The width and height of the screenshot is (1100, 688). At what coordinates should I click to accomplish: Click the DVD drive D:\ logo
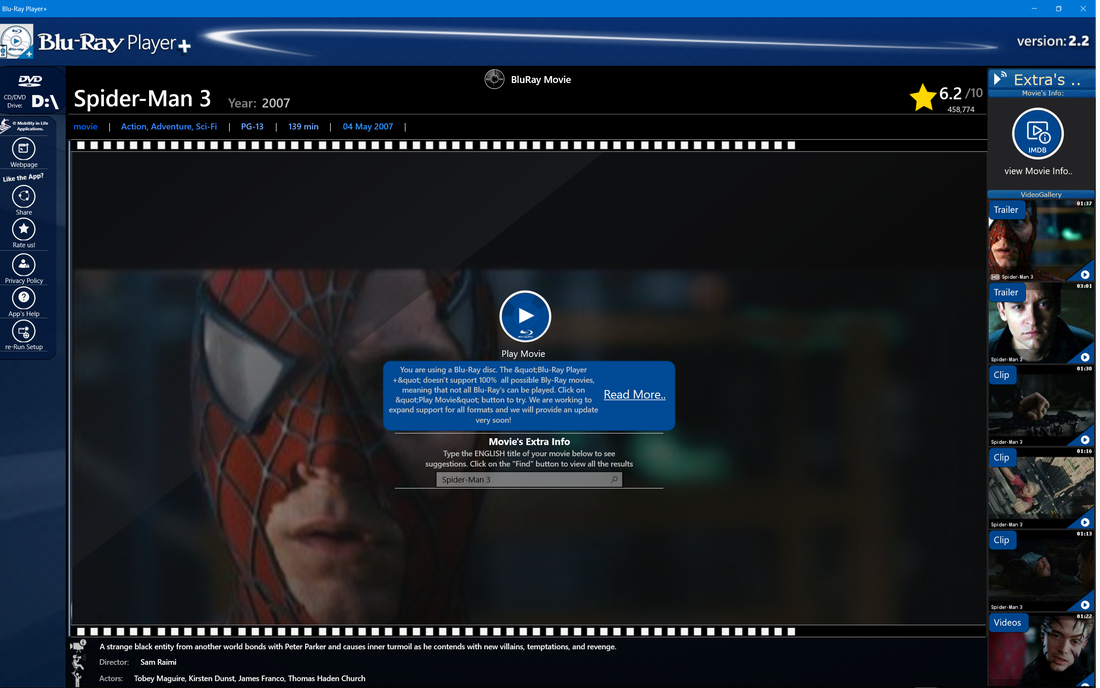click(x=31, y=93)
